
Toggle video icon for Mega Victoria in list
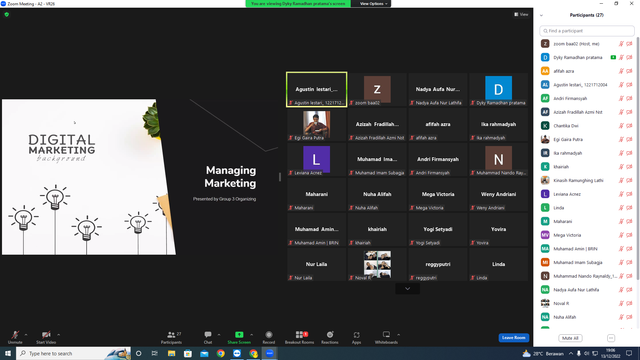click(629, 235)
